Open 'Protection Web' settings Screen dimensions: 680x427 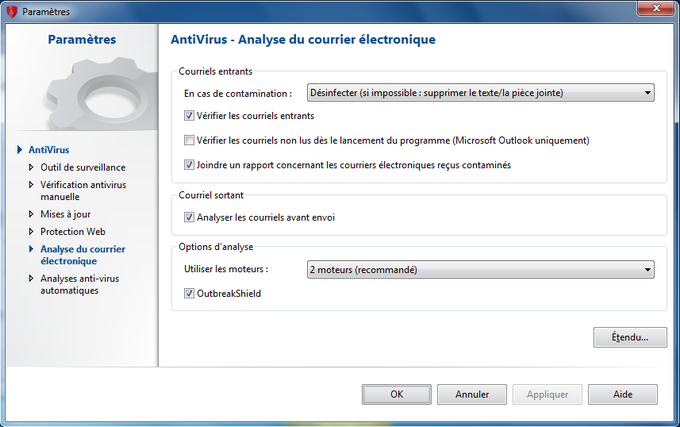click(73, 231)
